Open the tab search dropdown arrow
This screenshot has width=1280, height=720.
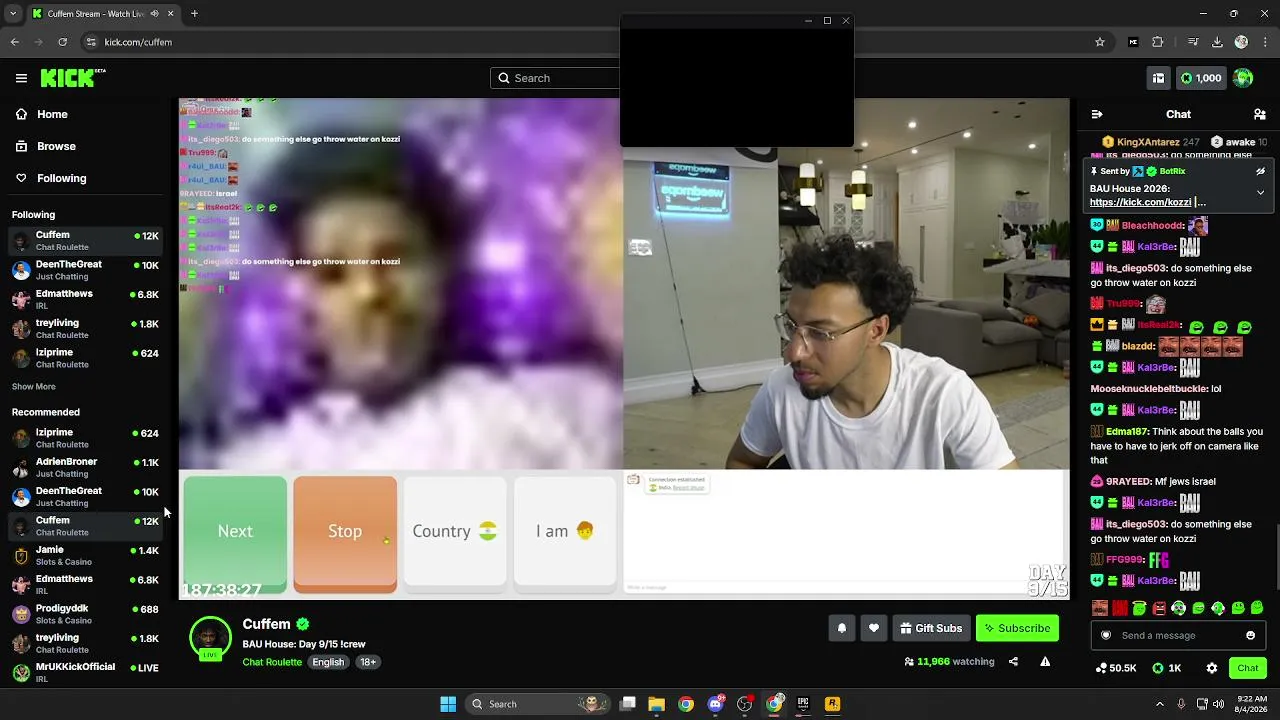[12, 14]
